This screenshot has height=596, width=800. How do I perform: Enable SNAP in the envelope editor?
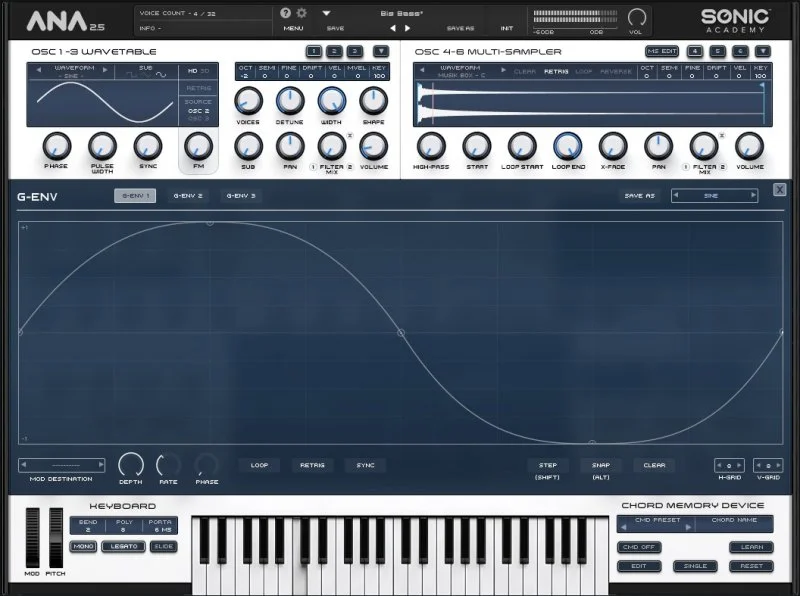click(x=601, y=465)
